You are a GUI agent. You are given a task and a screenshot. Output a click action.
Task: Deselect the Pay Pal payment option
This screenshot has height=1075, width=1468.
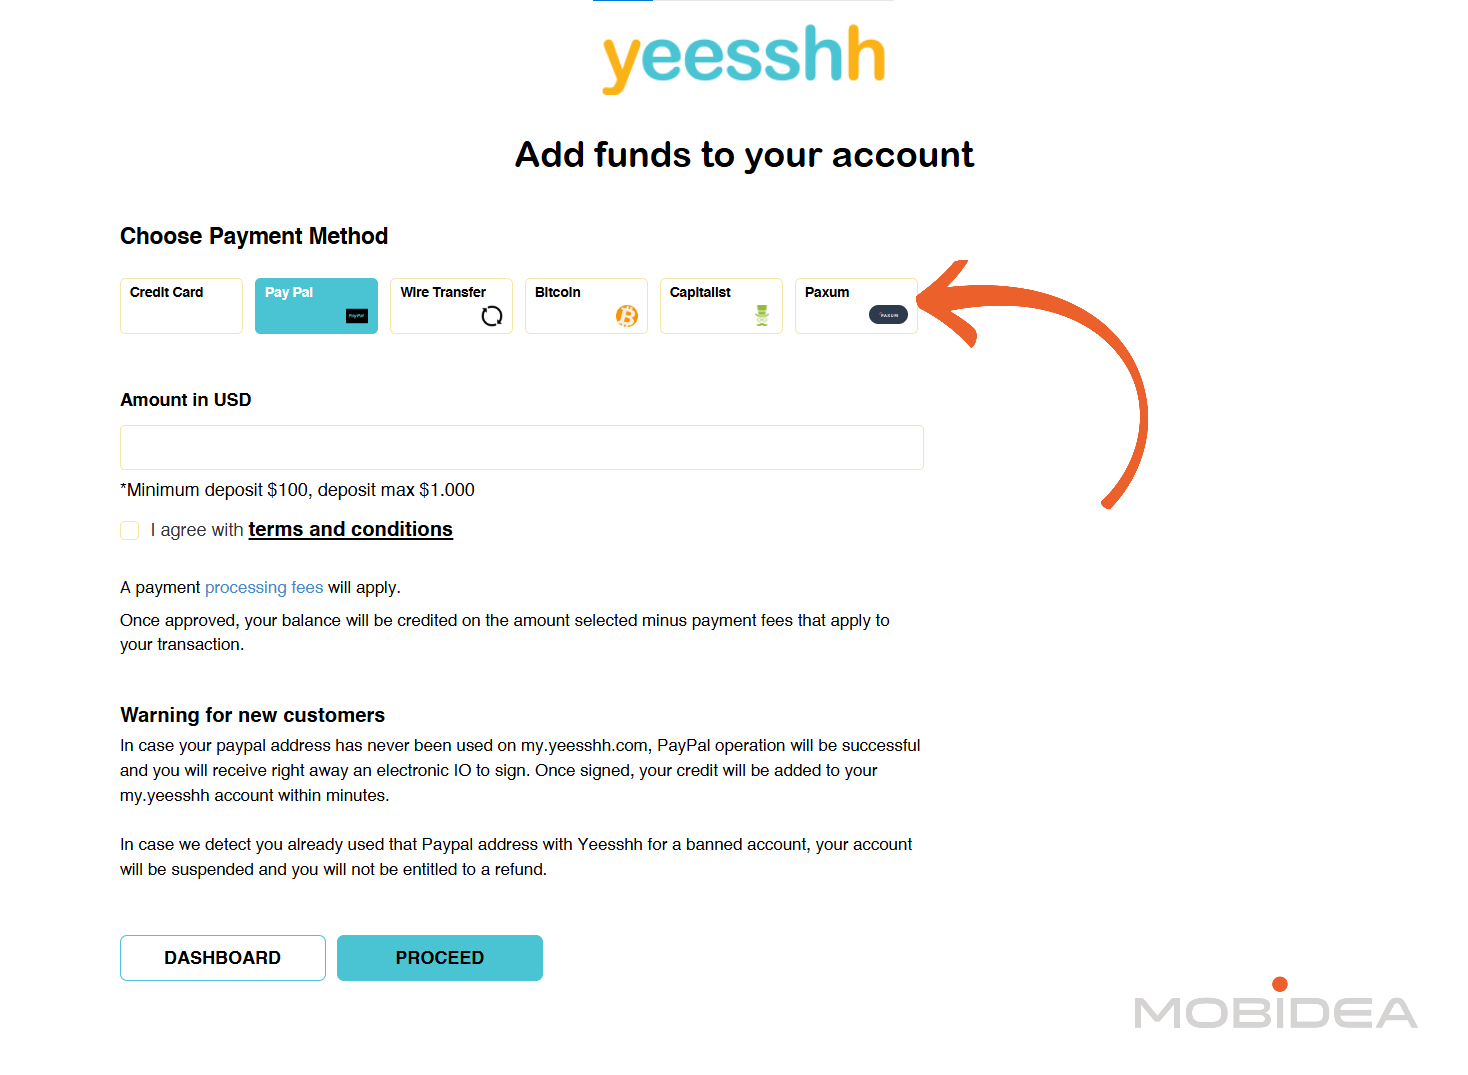[316, 305]
